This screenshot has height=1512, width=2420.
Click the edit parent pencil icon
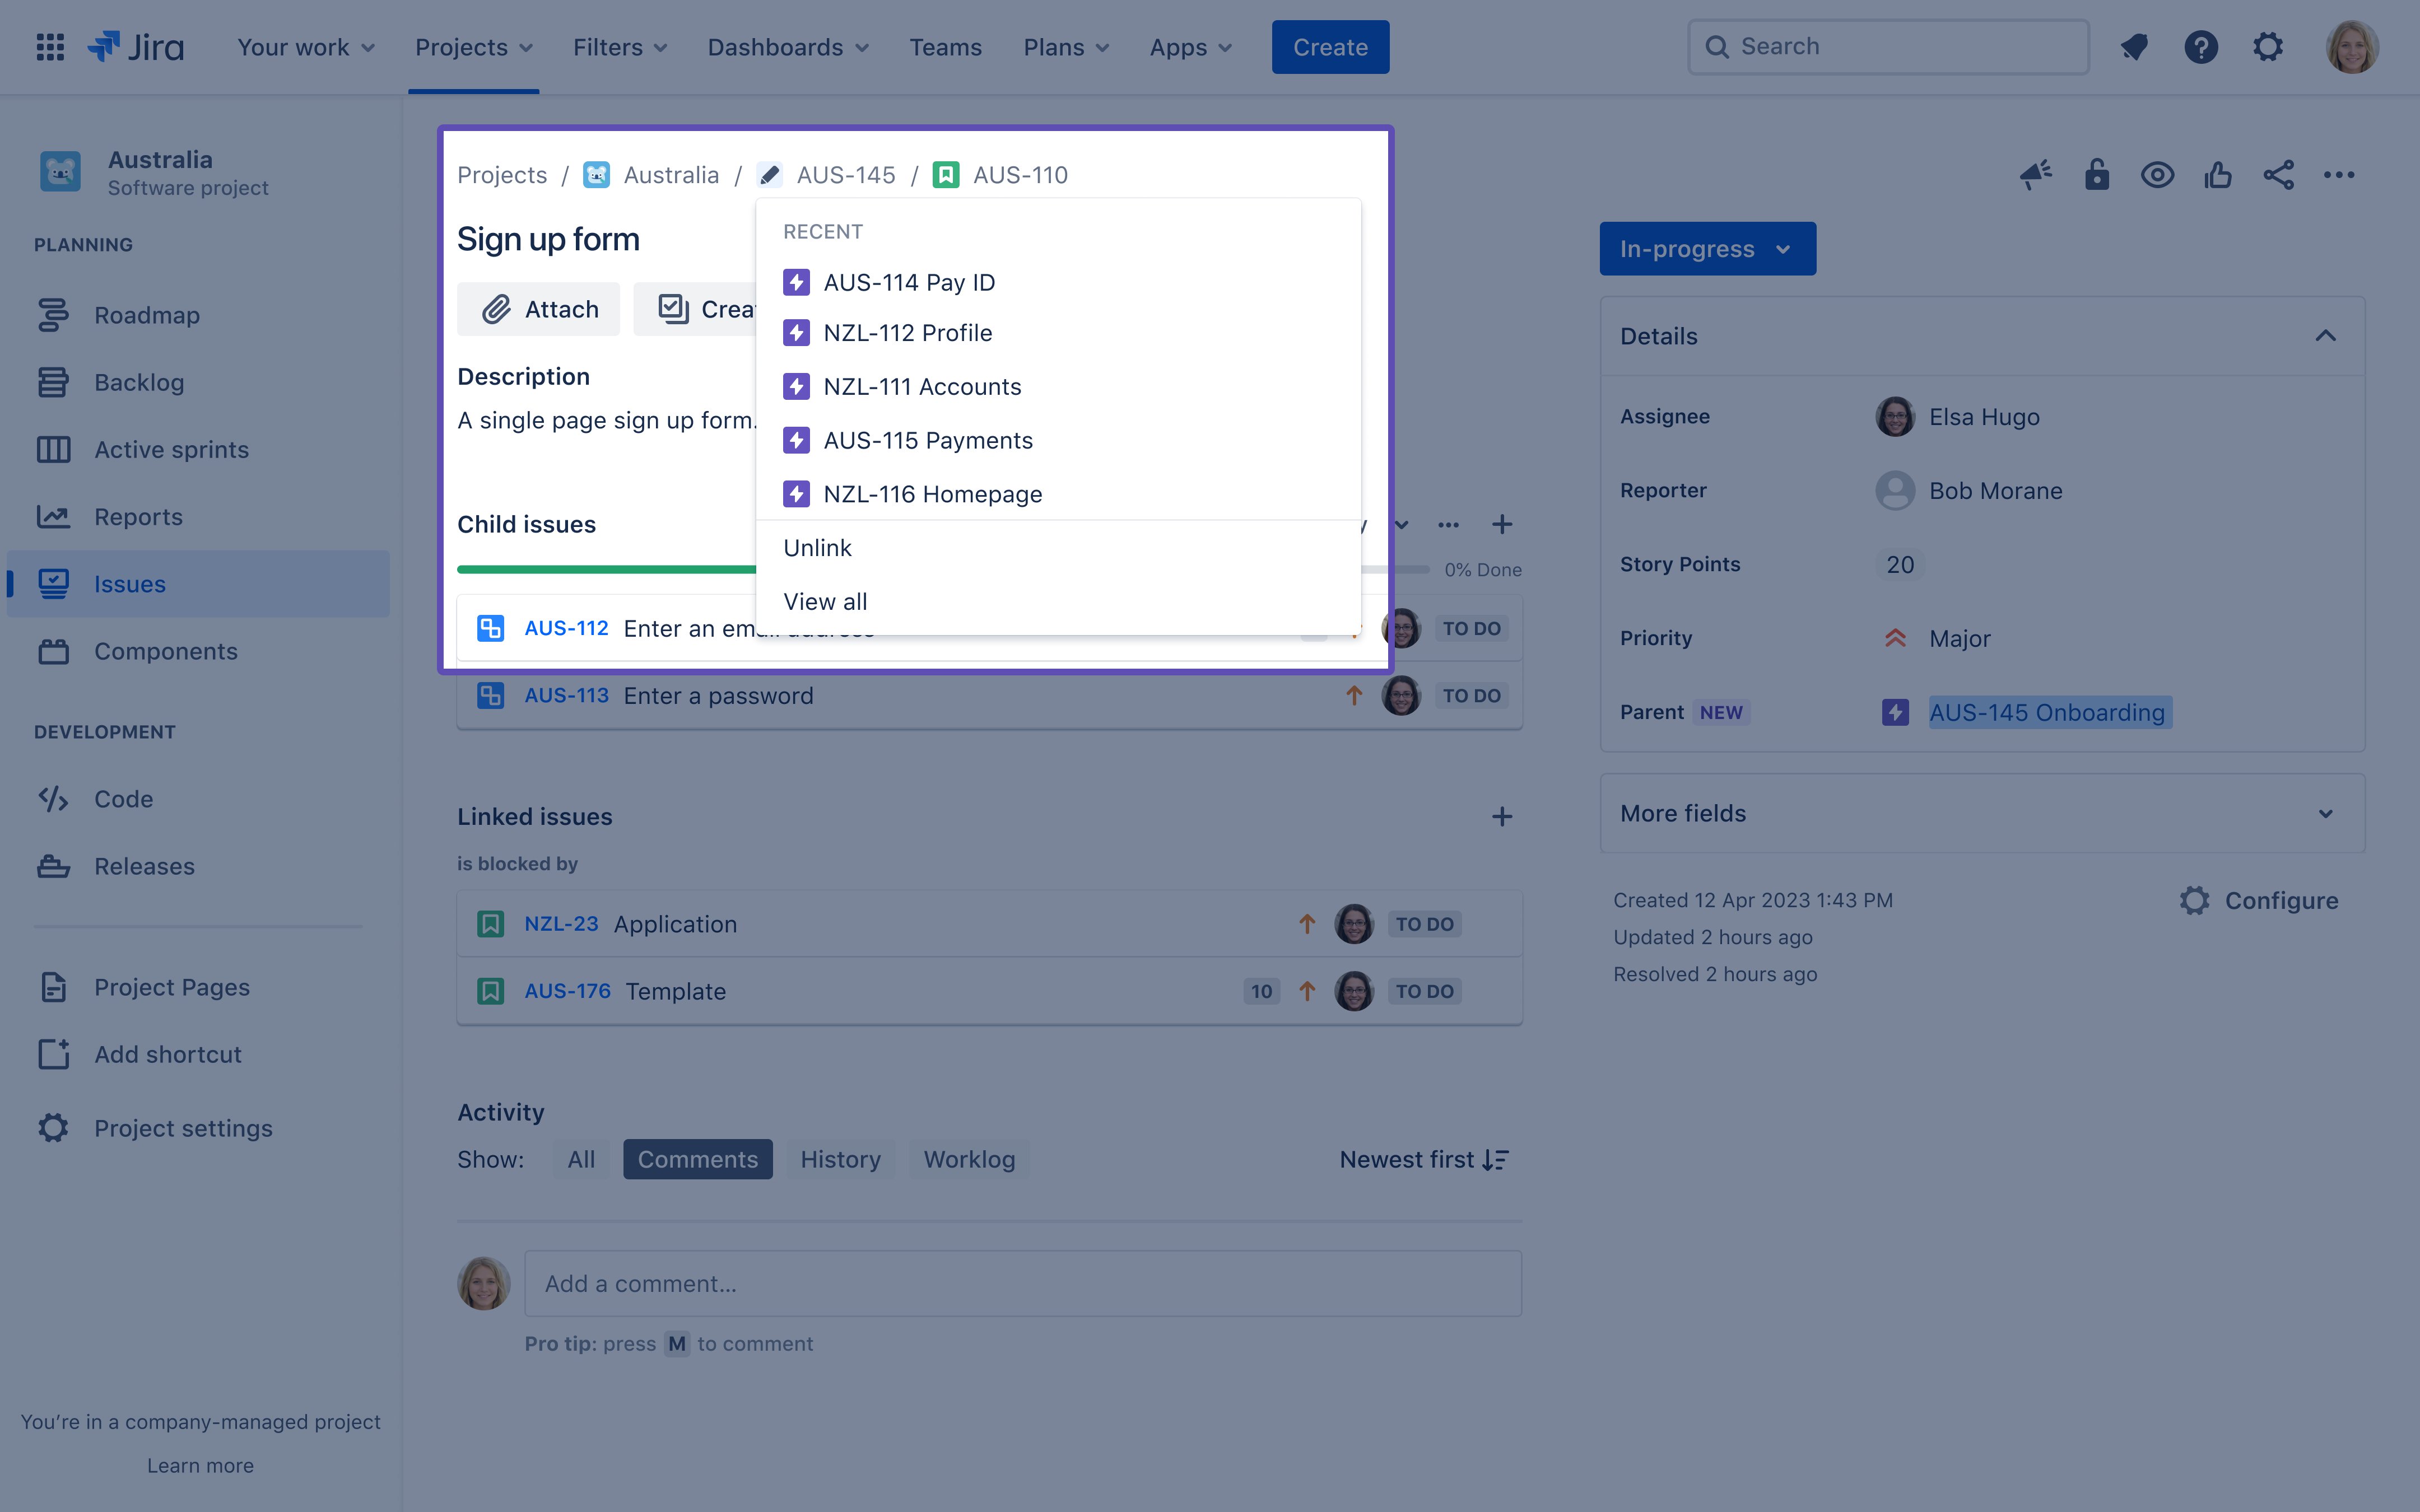(x=769, y=175)
